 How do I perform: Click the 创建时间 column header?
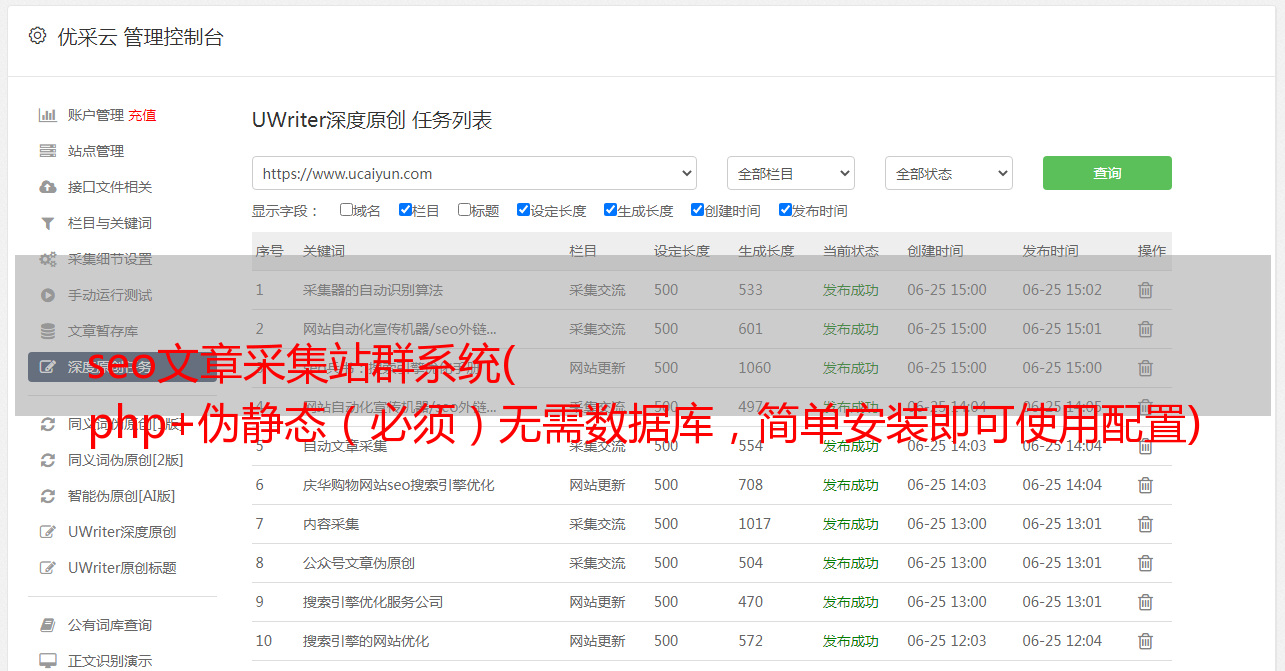[935, 251]
